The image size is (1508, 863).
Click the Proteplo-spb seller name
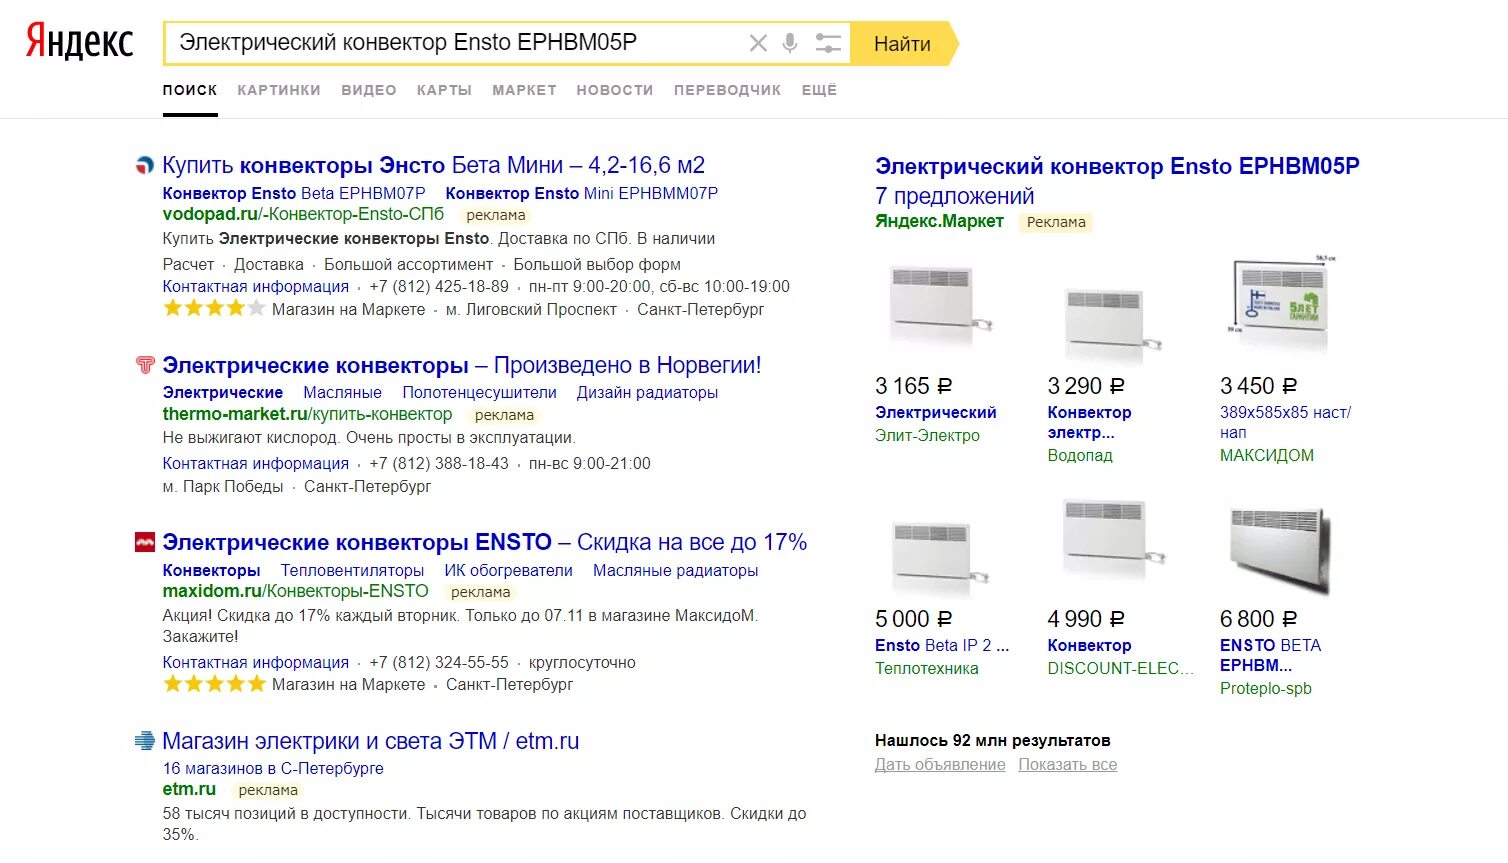coord(1265,688)
